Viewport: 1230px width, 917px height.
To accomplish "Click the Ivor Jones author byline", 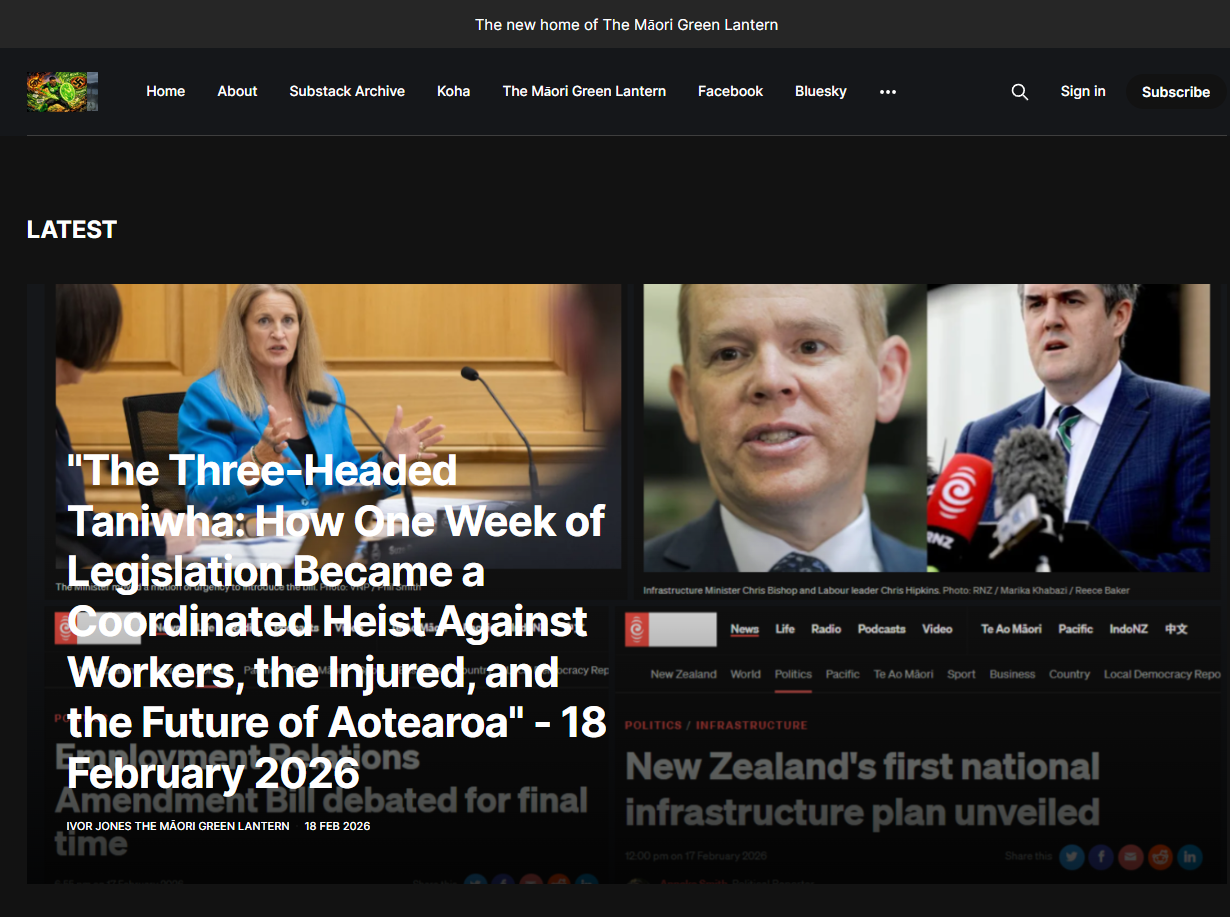I will [x=178, y=826].
